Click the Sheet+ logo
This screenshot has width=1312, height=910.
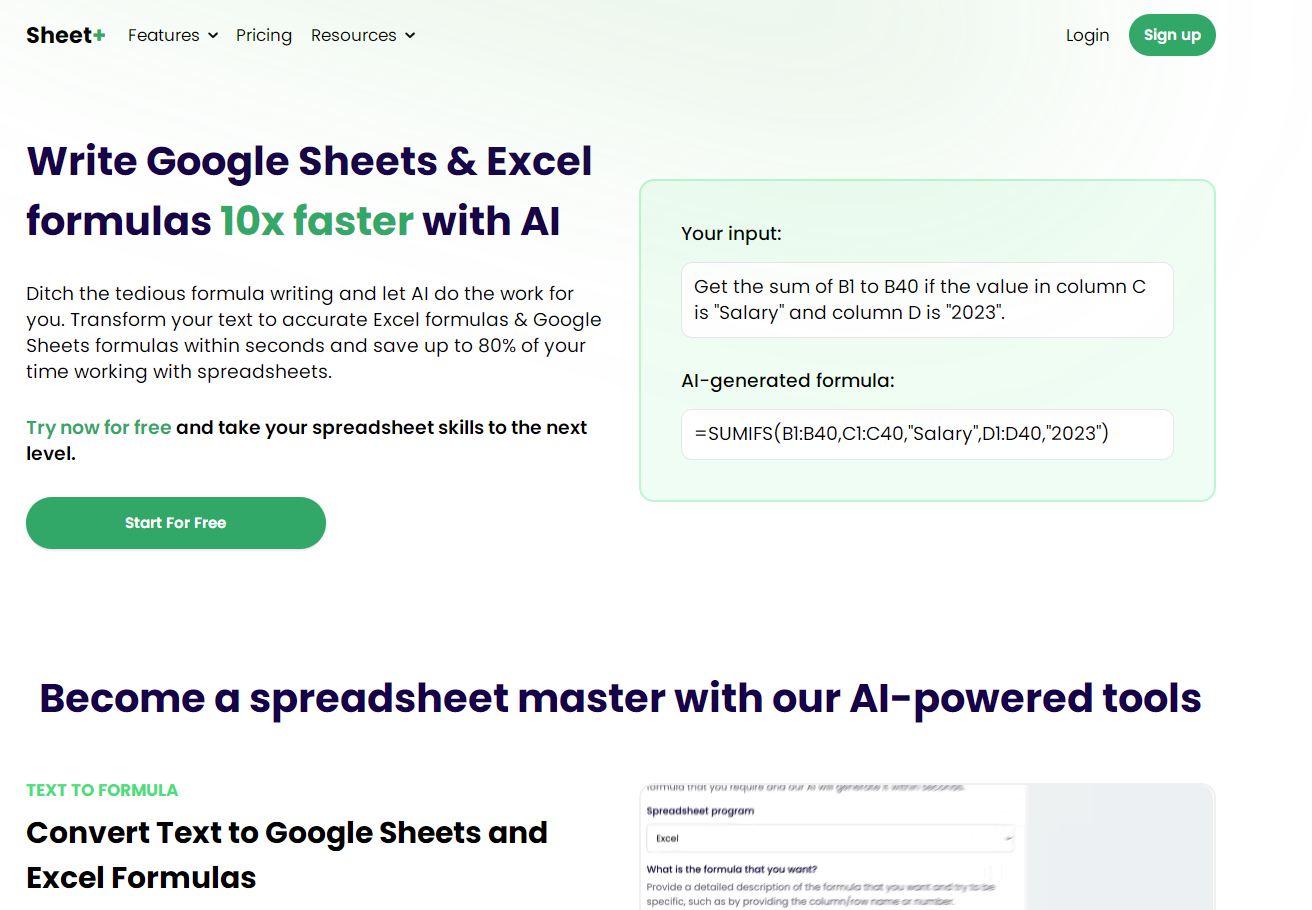point(65,35)
